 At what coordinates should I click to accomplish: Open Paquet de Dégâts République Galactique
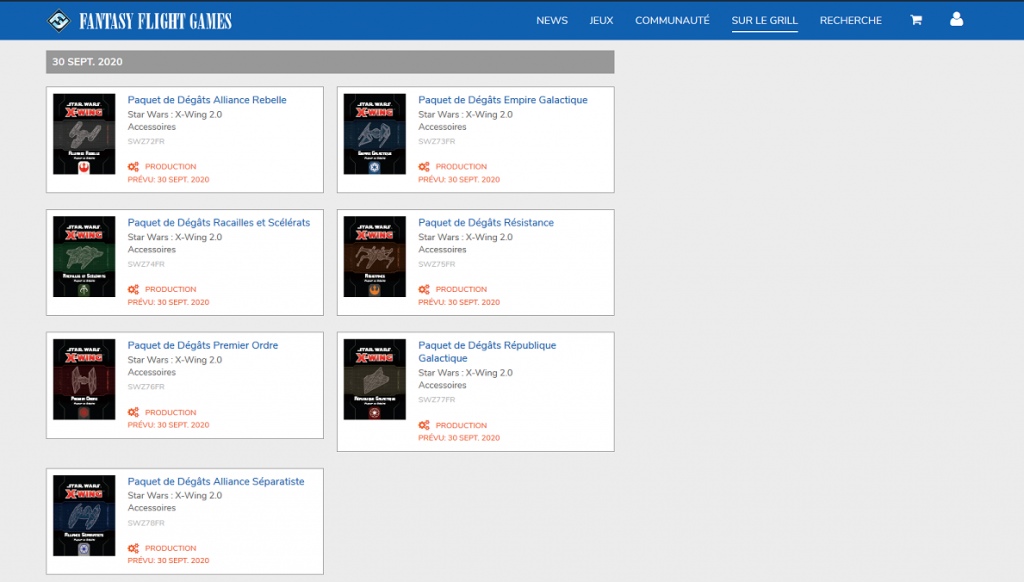coord(487,351)
